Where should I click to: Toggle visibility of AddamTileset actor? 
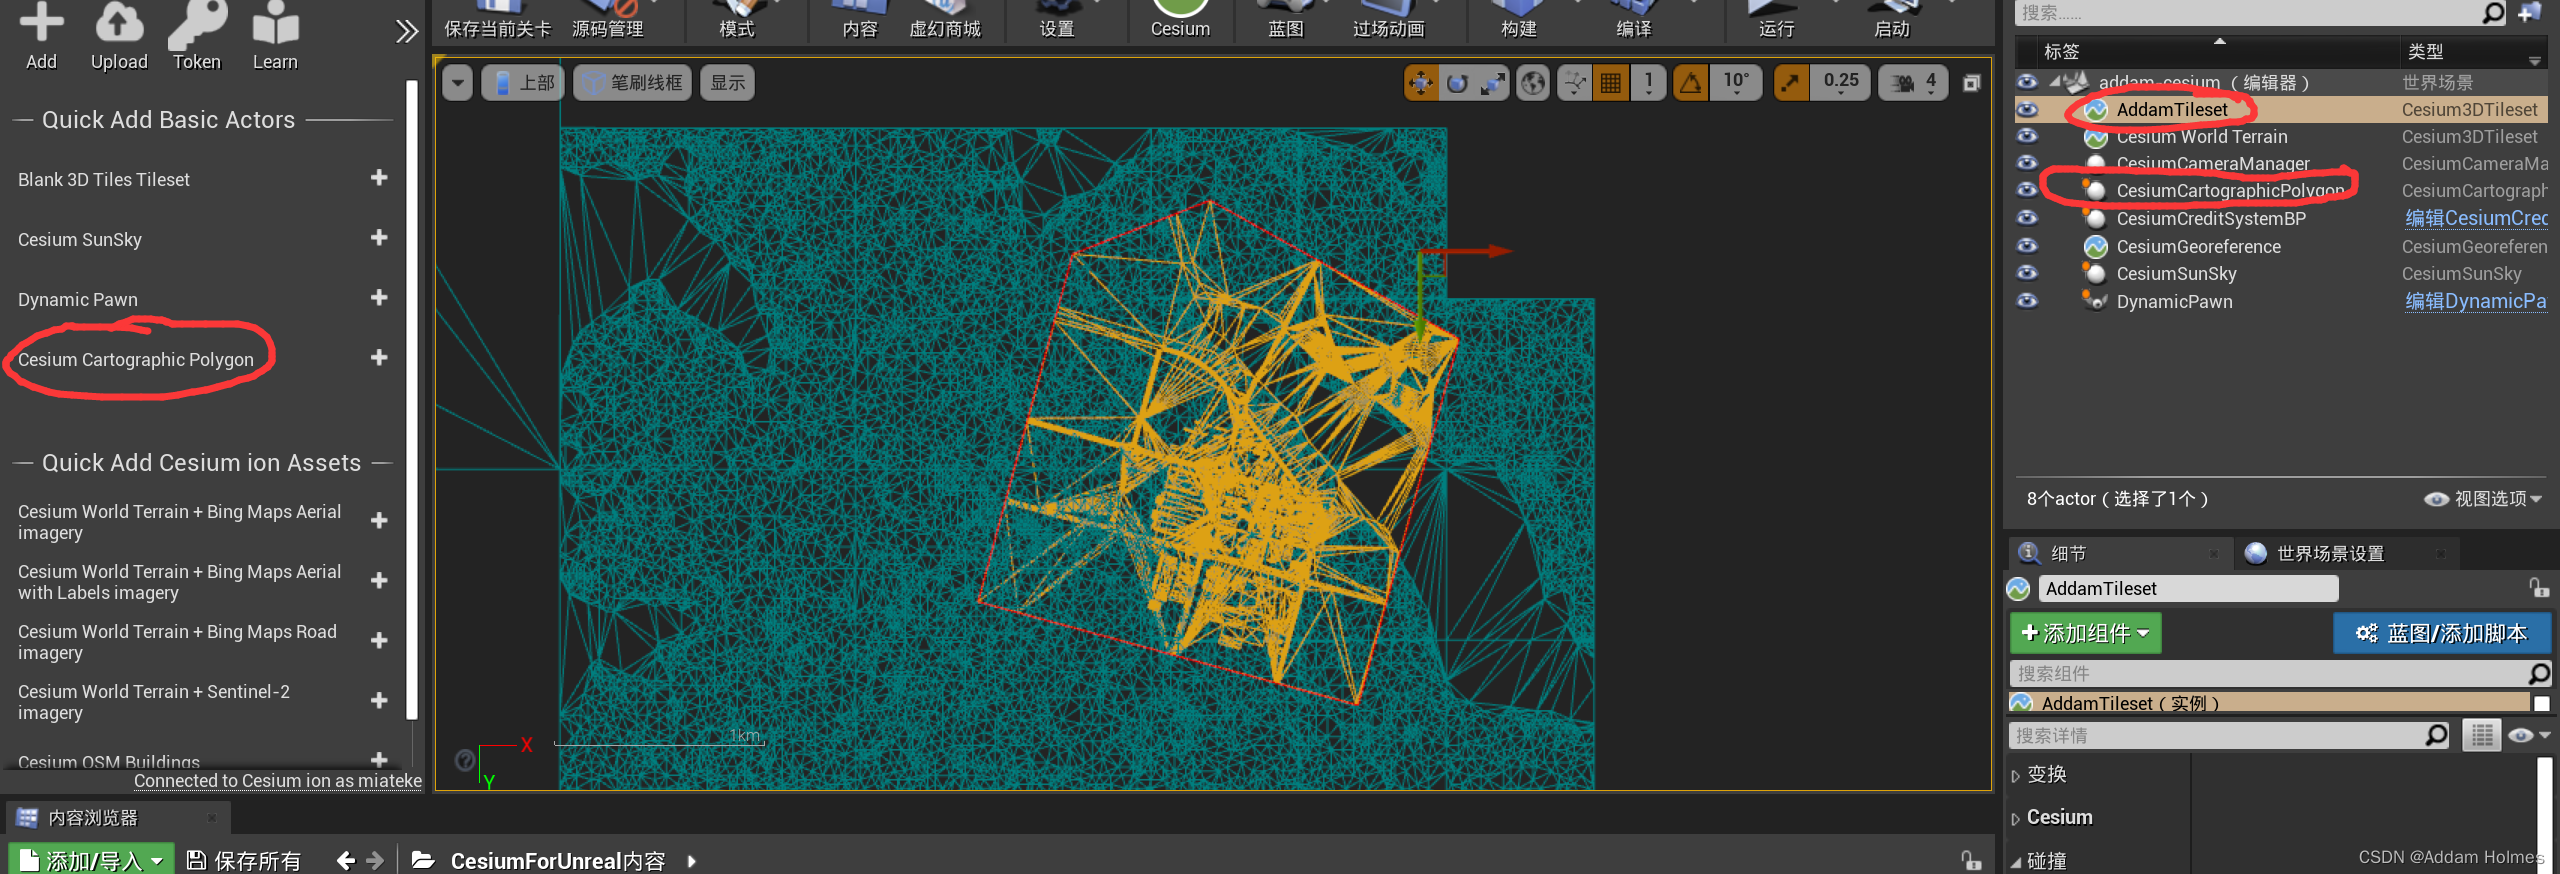click(x=2027, y=109)
